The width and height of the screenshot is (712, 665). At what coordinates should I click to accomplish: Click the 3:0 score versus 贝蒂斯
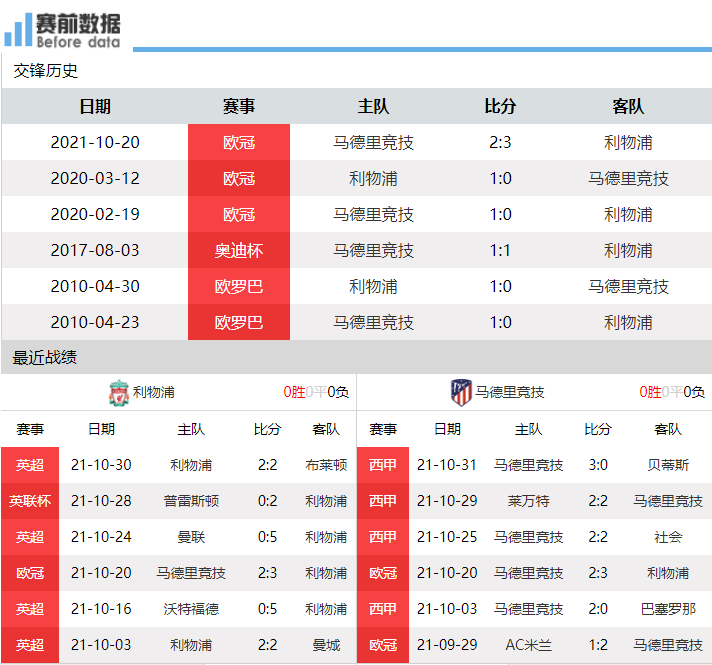coord(598,465)
